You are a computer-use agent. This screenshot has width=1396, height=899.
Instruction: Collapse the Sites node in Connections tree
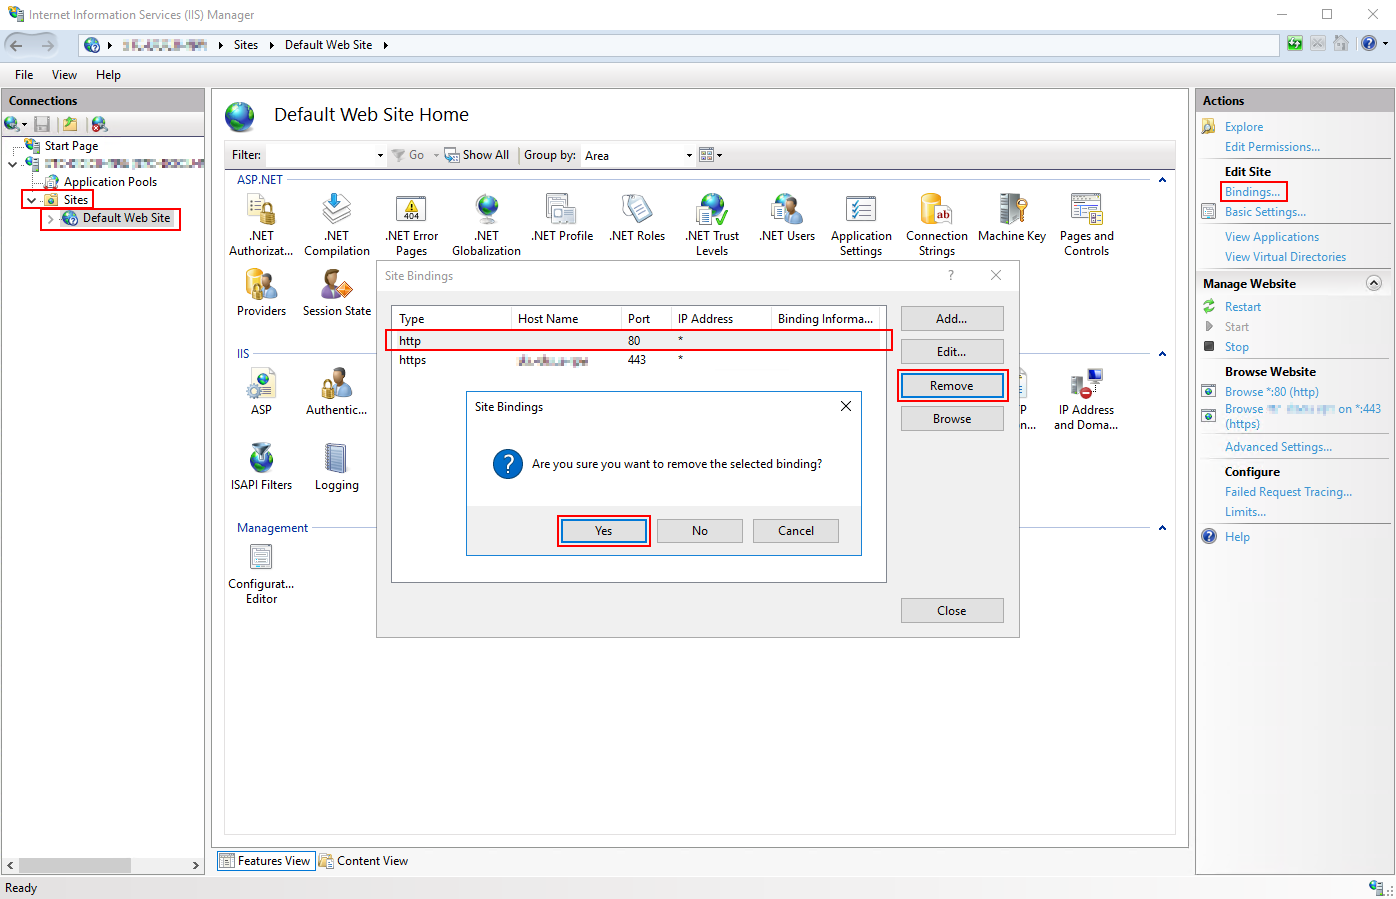(31, 199)
